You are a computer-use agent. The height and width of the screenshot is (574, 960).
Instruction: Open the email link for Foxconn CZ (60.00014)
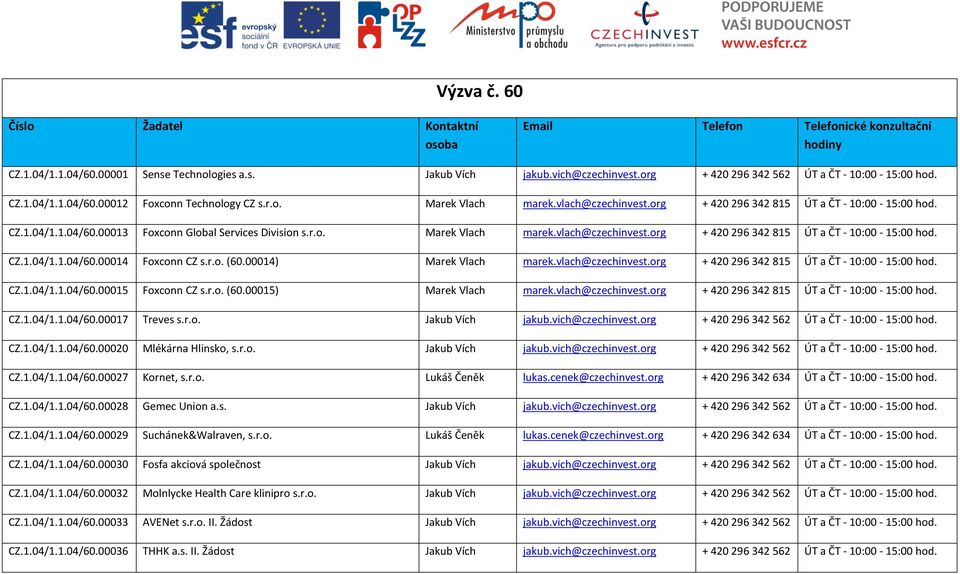pyautogui.click(x=594, y=261)
